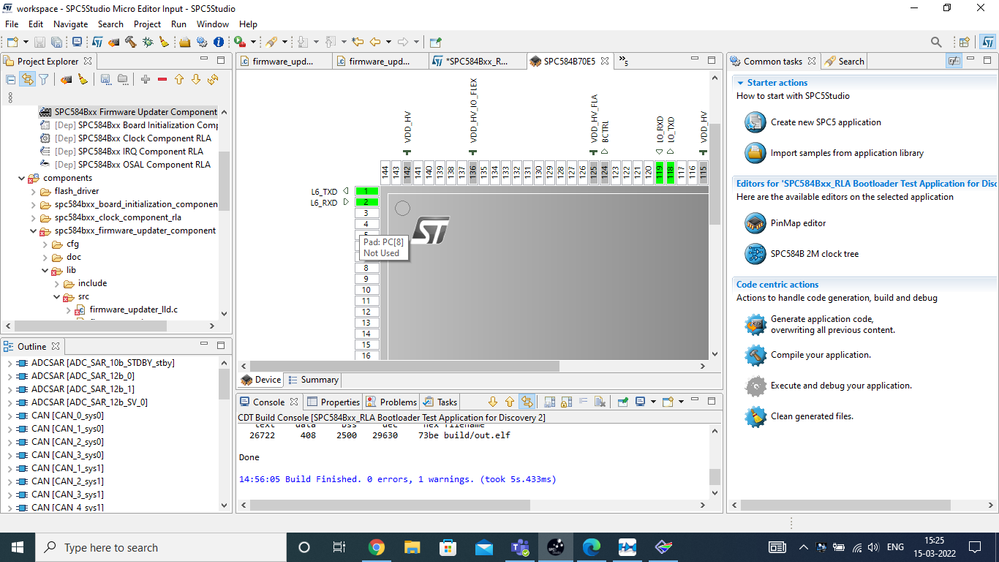This screenshot has width=999, height=562.
Task: Expand spc584bxx_clock_component_rla folder
Action: coord(33,217)
